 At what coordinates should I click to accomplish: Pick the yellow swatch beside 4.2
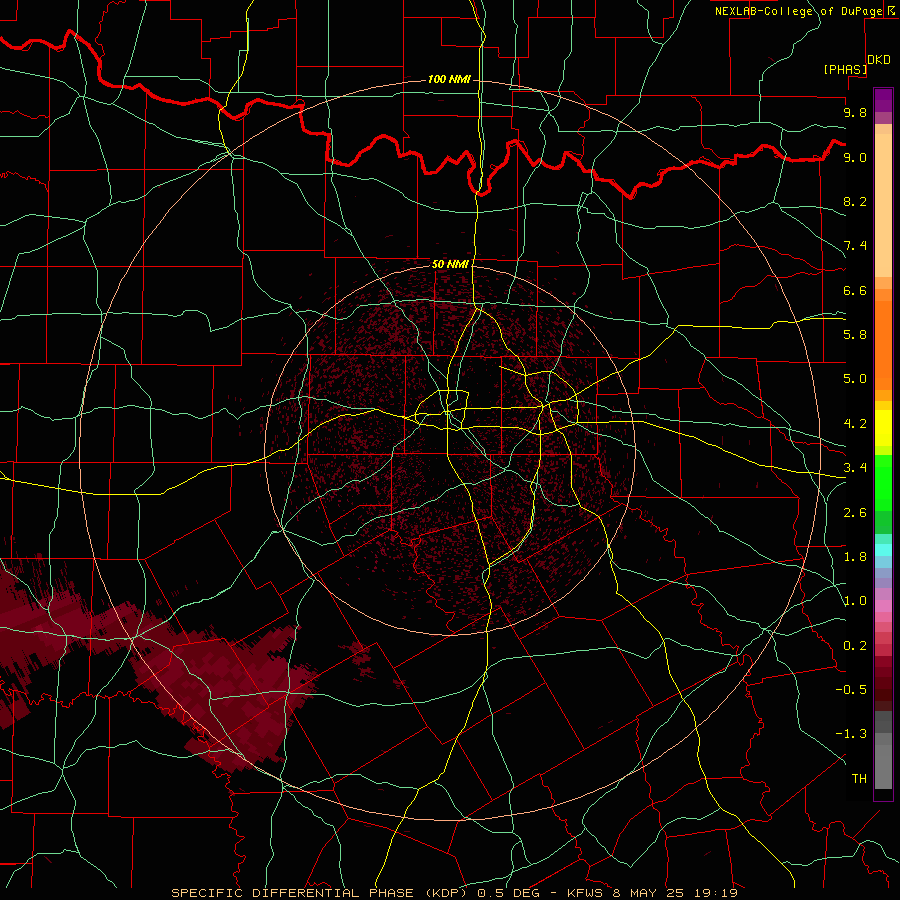pos(883,428)
